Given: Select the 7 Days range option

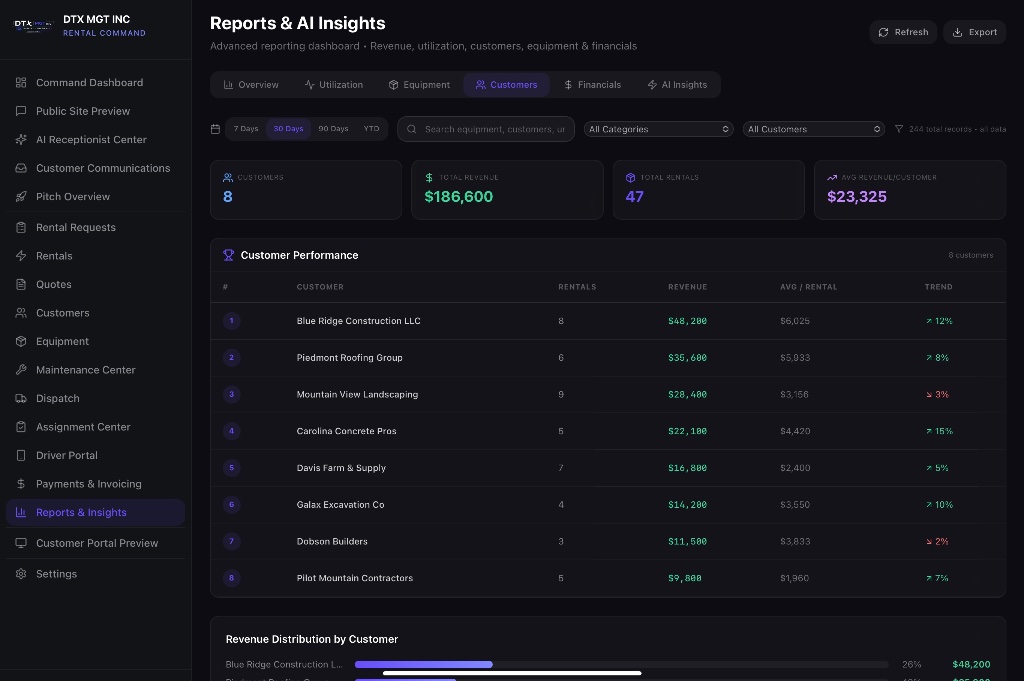Looking at the screenshot, I should pyautogui.click(x=246, y=129).
